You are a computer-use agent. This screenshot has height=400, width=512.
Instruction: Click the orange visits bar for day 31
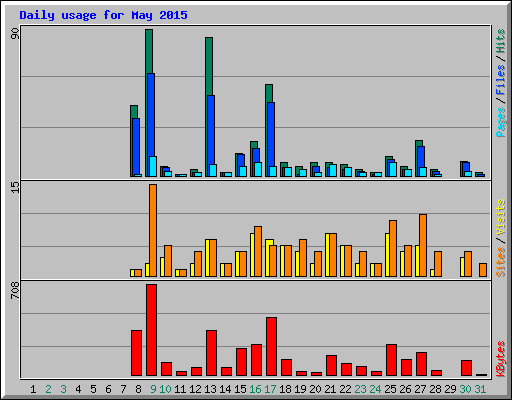[x=483, y=270]
